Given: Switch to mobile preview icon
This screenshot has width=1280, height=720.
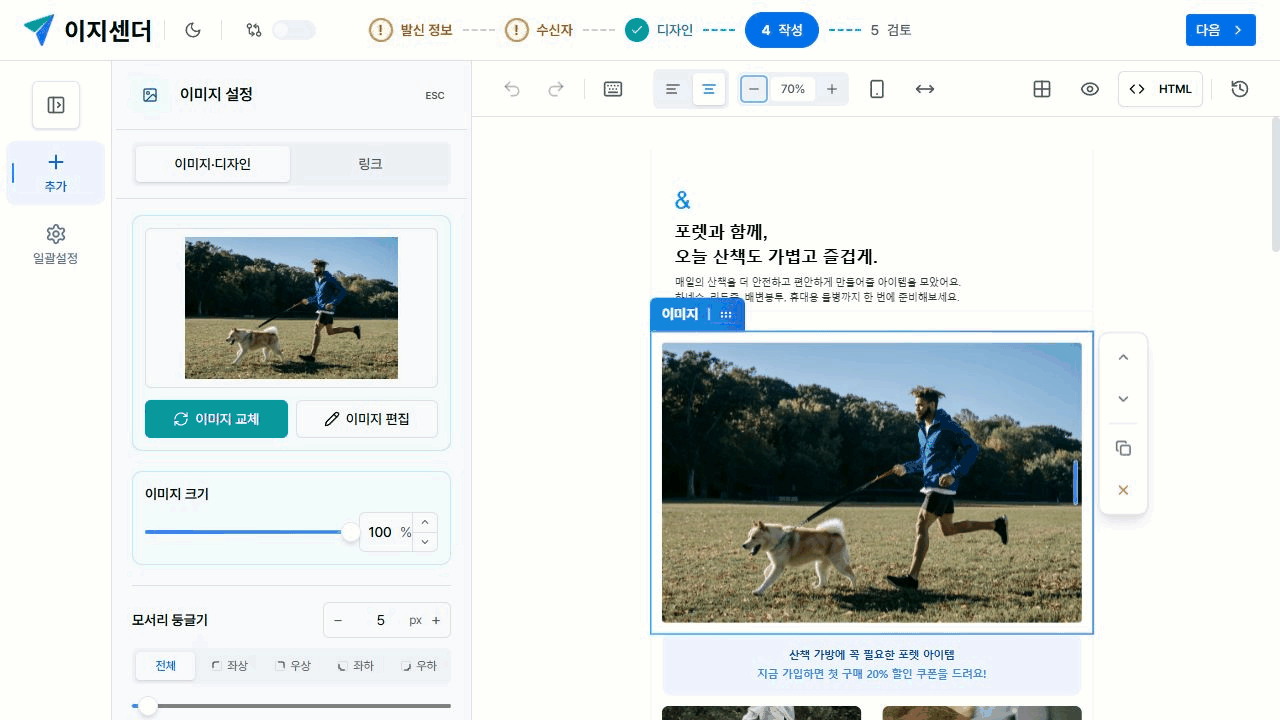Looking at the screenshot, I should [877, 89].
